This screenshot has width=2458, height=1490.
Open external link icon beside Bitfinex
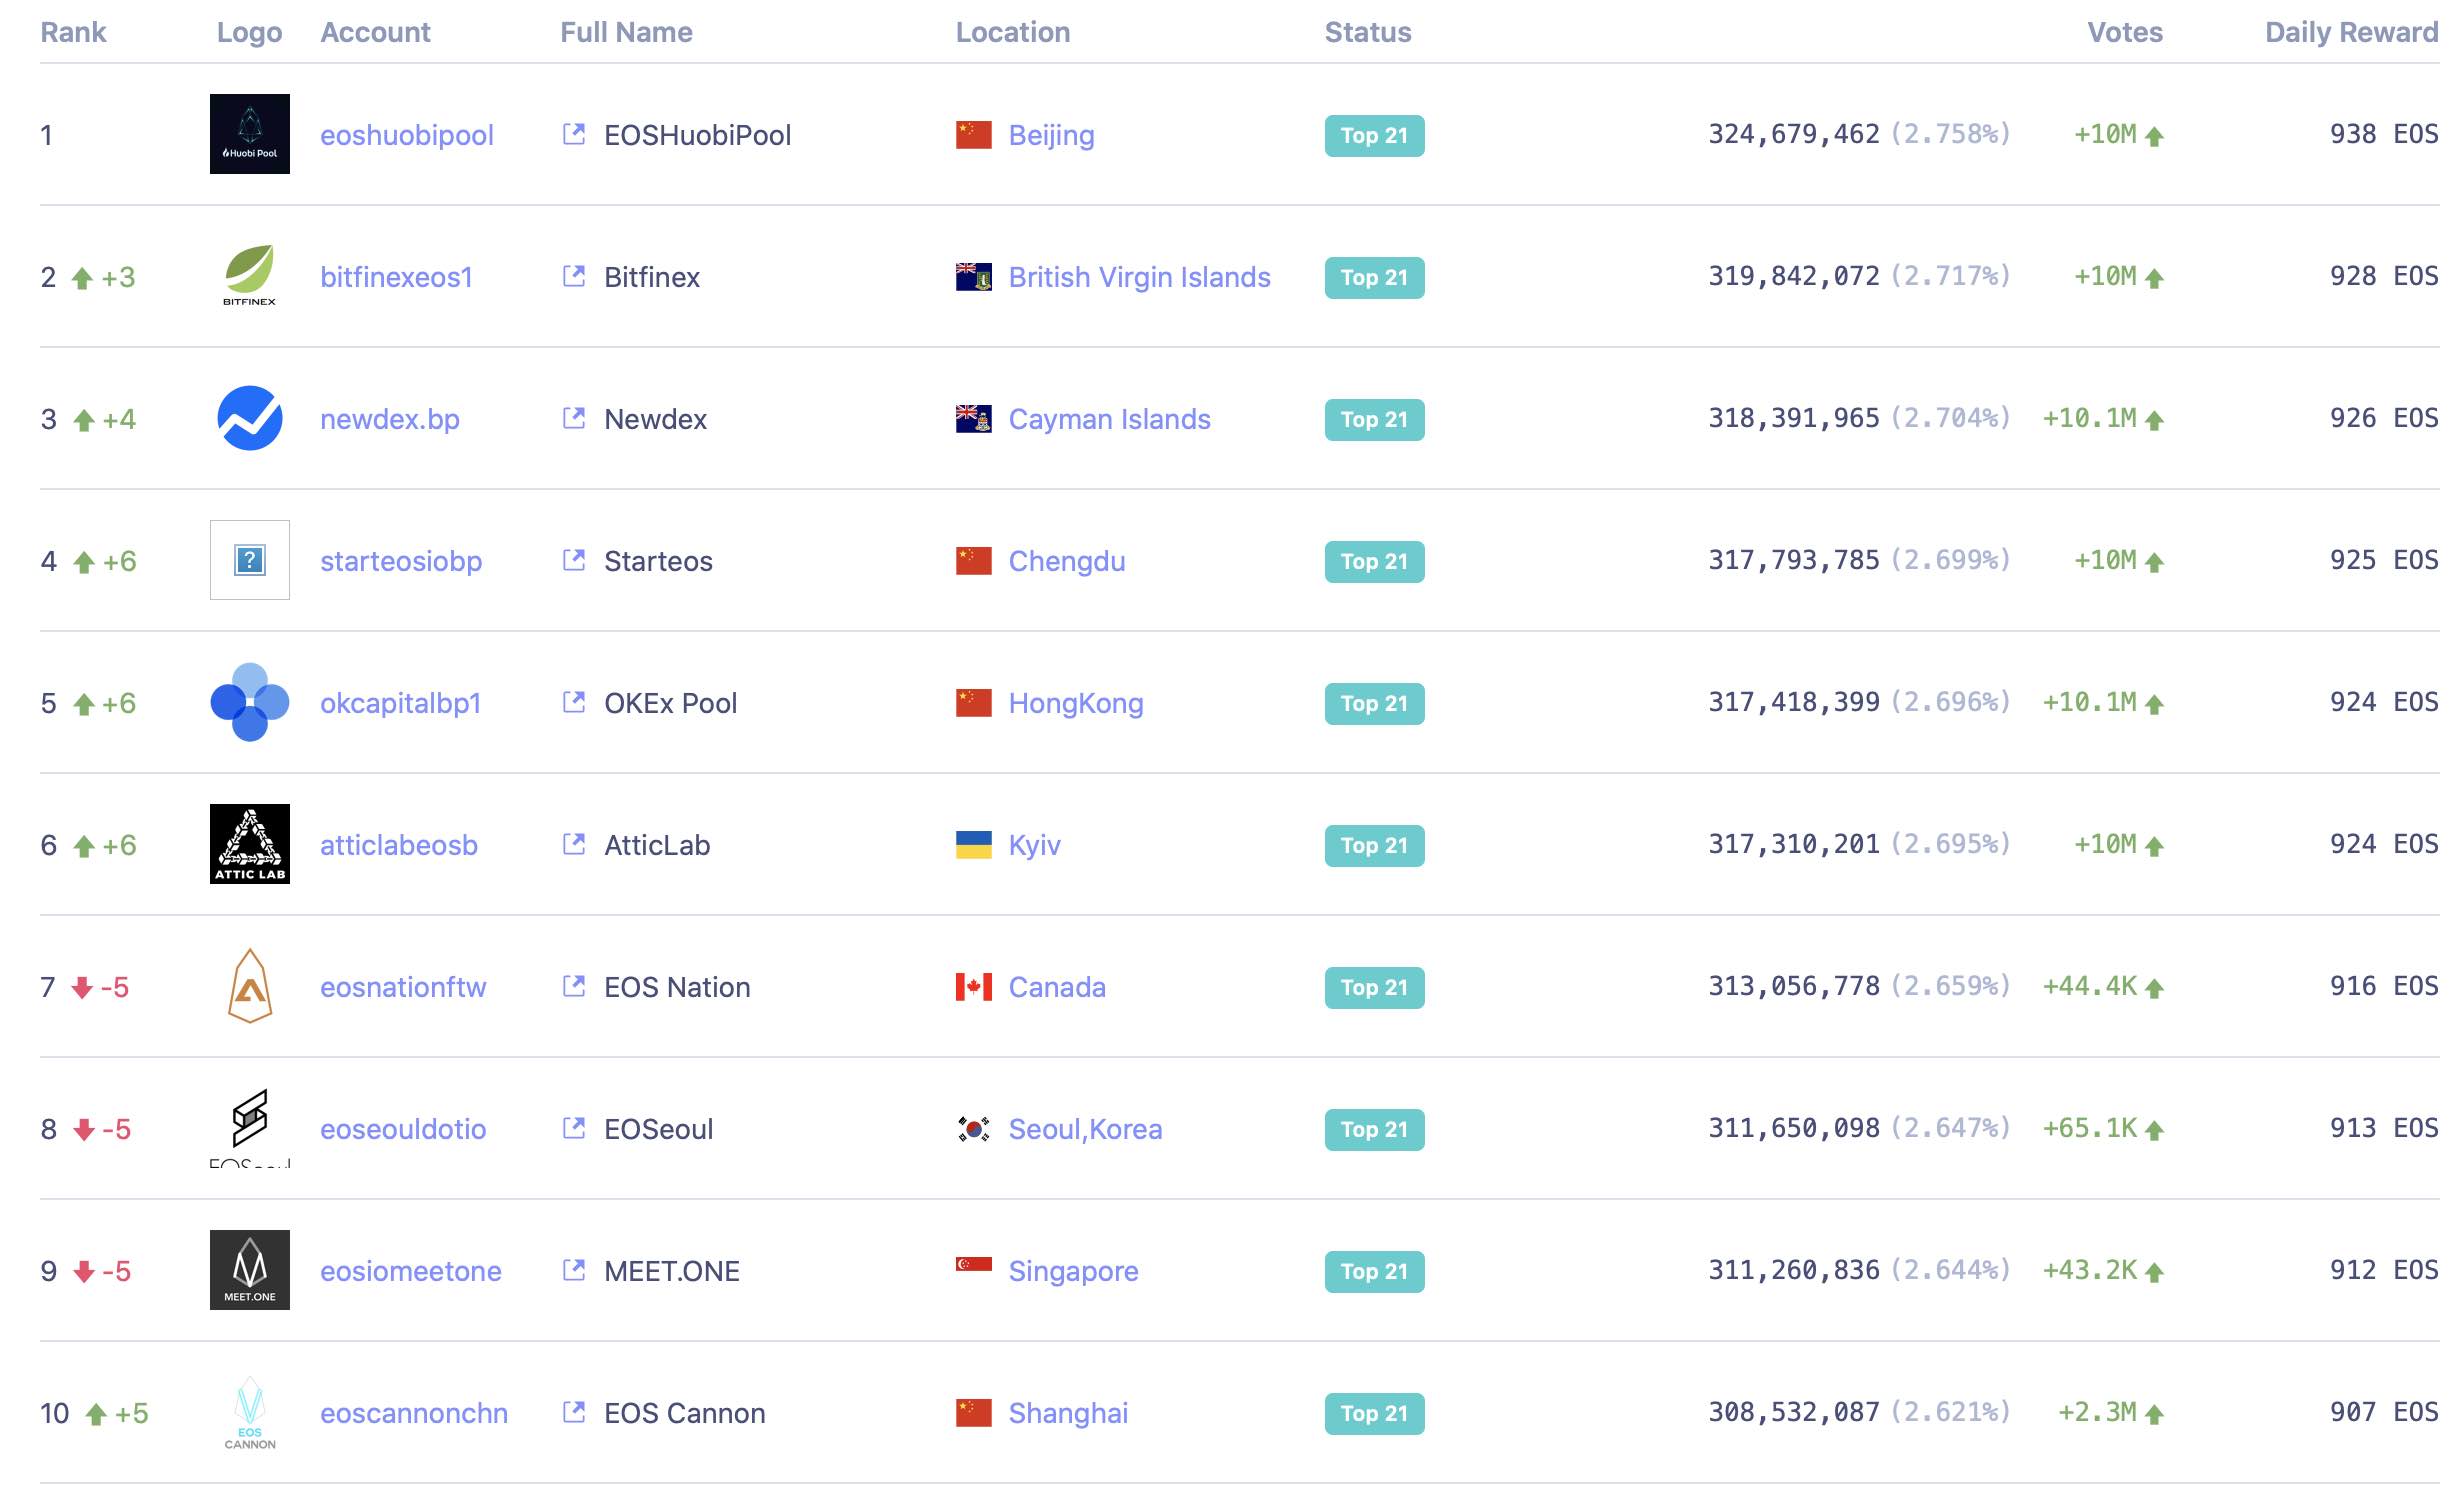574,276
